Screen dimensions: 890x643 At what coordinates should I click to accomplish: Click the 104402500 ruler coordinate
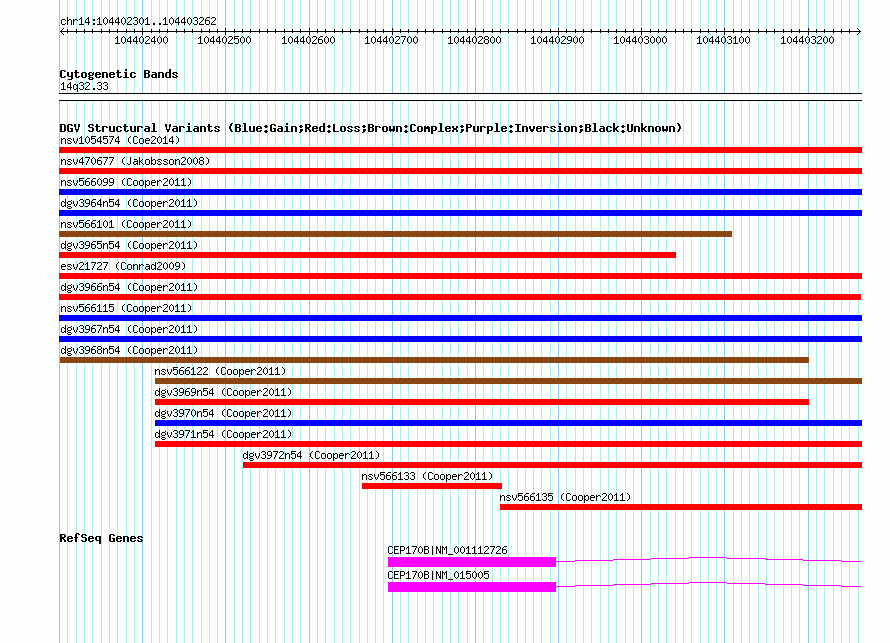(224, 40)
